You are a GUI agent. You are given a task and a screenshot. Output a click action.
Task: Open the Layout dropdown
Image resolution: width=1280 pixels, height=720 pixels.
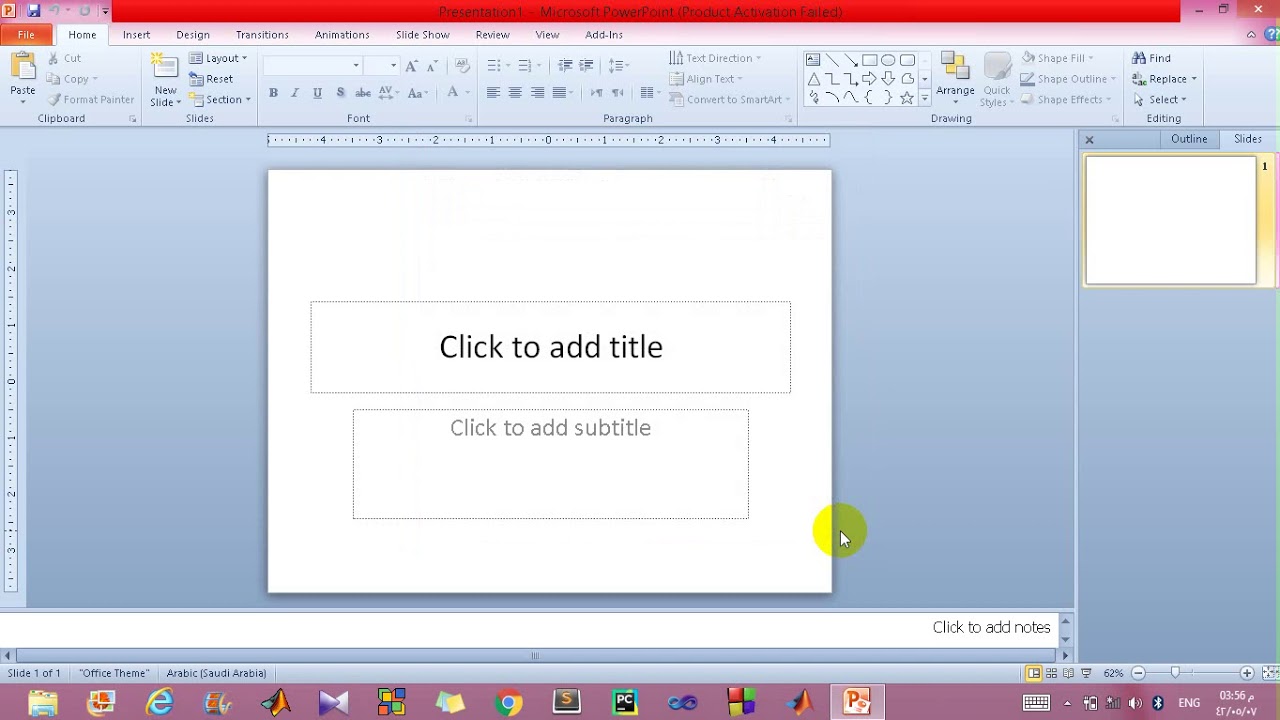pos(218,58)
